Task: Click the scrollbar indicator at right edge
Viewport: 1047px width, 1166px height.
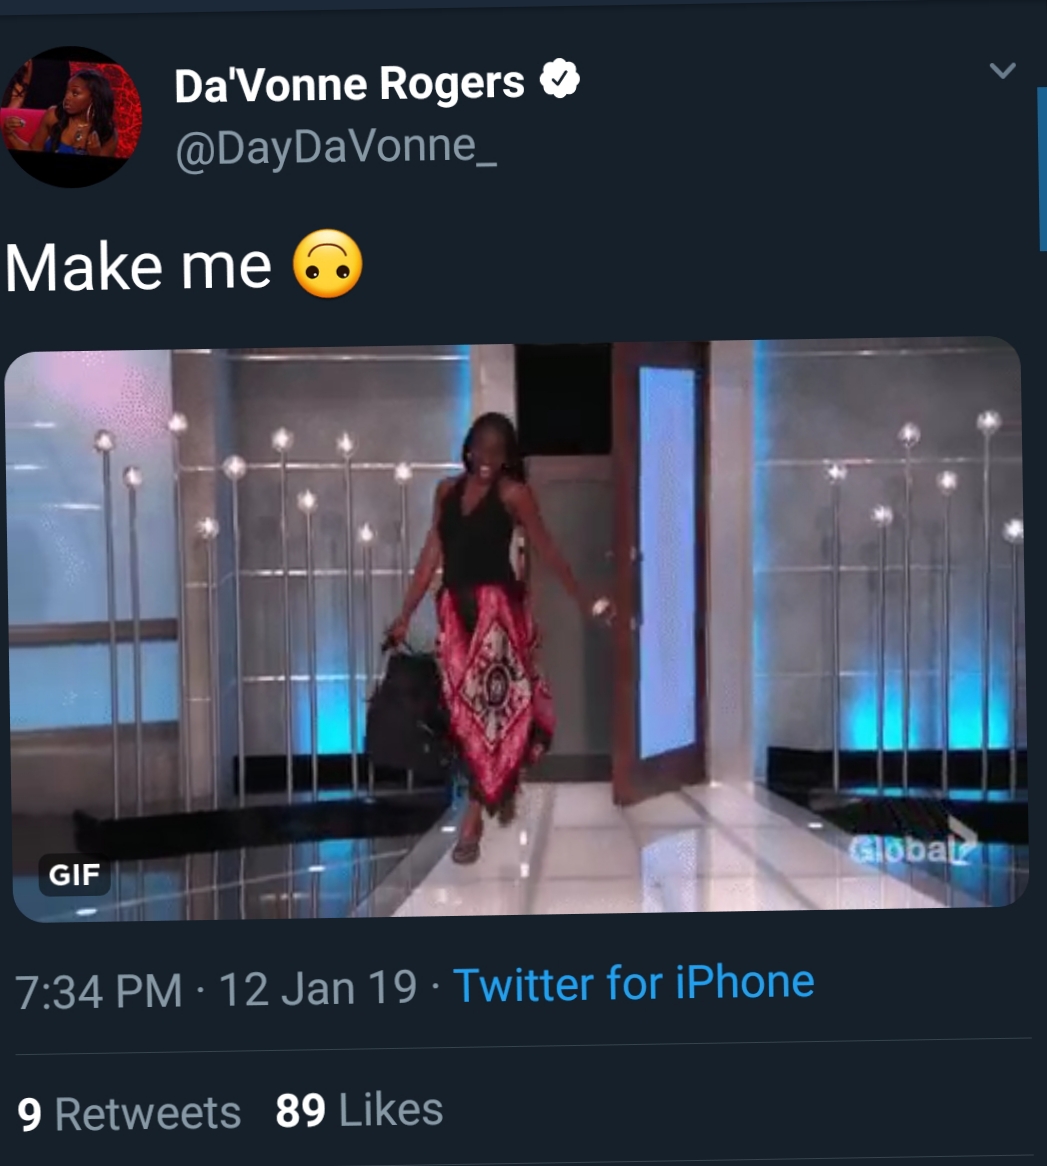Action: [1042, 169]
